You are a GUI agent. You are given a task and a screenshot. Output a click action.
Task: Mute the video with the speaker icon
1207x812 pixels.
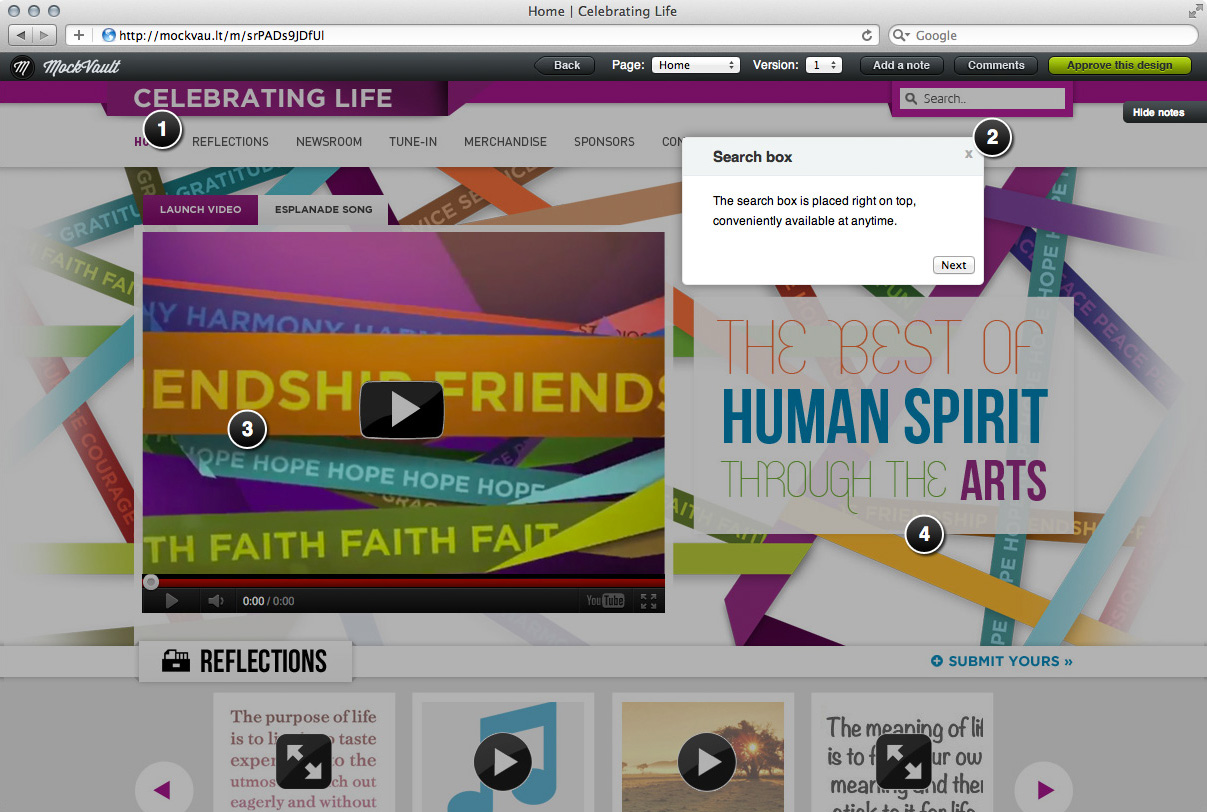coord(215,600)
